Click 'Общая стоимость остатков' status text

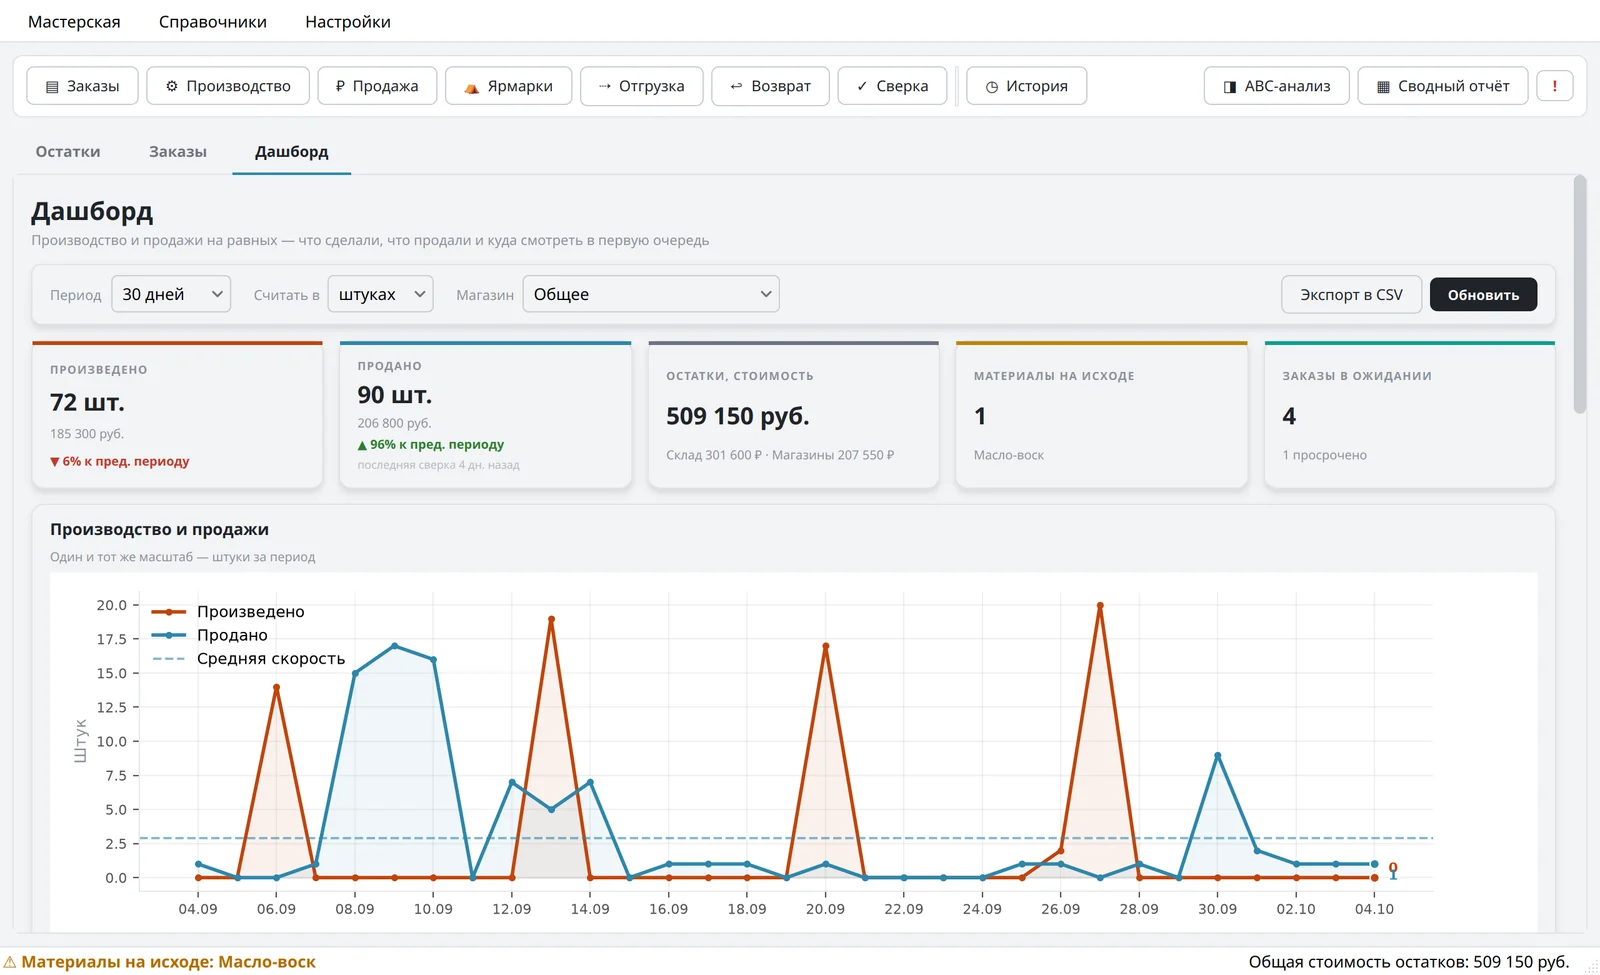pyautogui.click(x=1409, y=962)
